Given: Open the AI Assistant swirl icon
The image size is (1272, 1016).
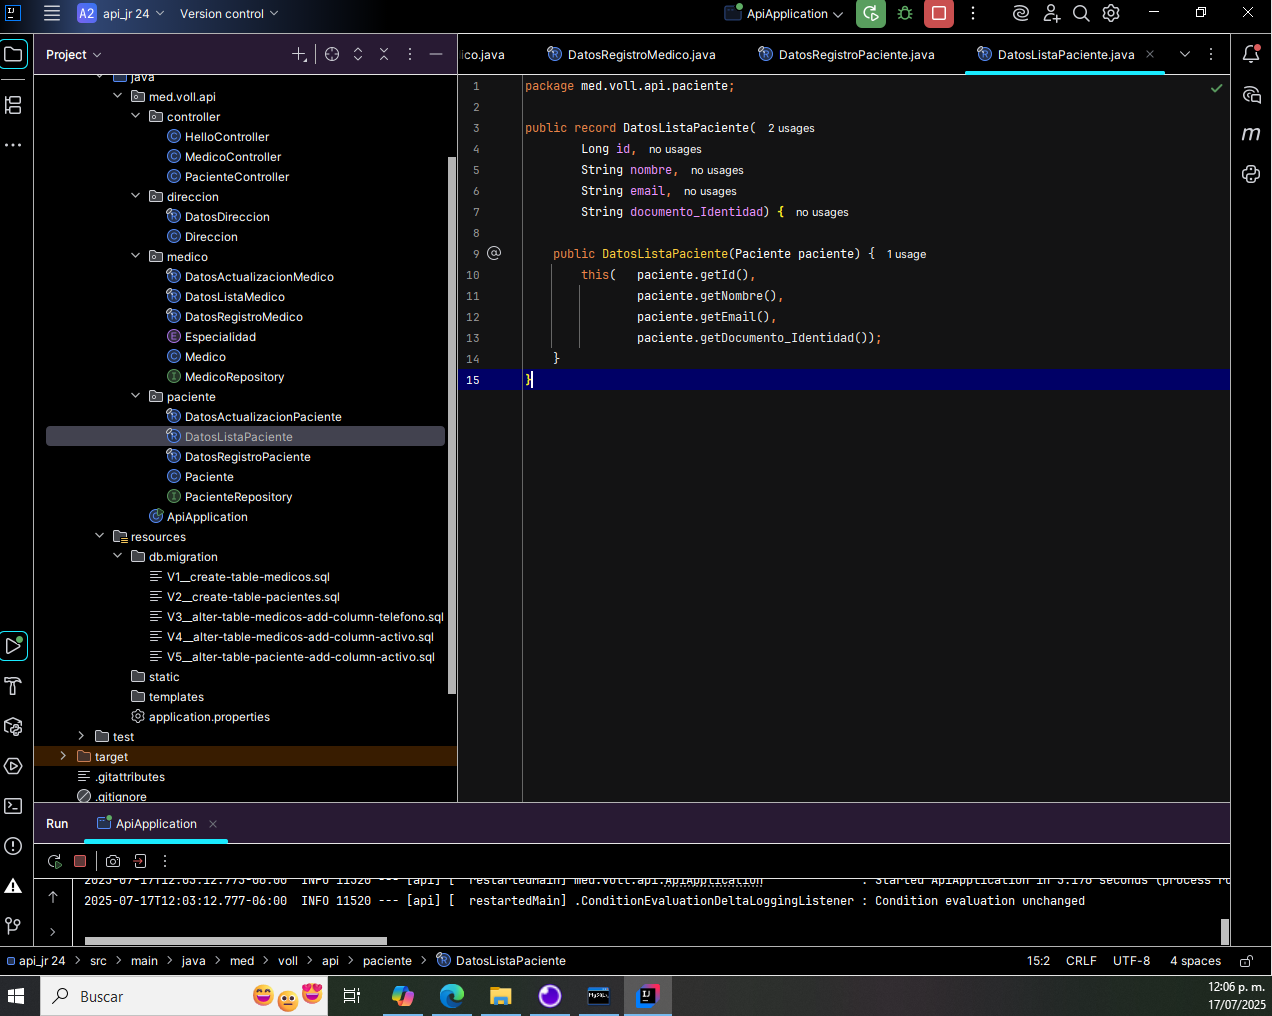Looking at the screenshot, I should click(x=1021, y=13).
